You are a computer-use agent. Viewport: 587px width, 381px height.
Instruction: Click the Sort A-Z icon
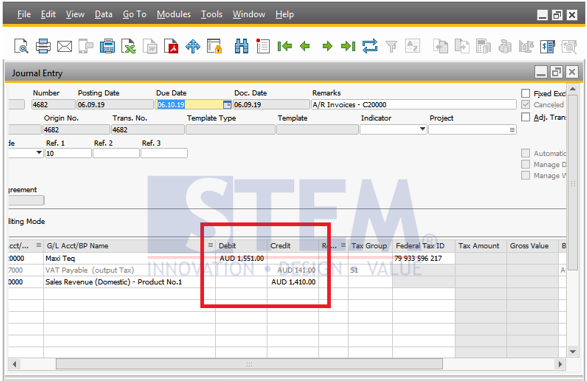(413, 46)
